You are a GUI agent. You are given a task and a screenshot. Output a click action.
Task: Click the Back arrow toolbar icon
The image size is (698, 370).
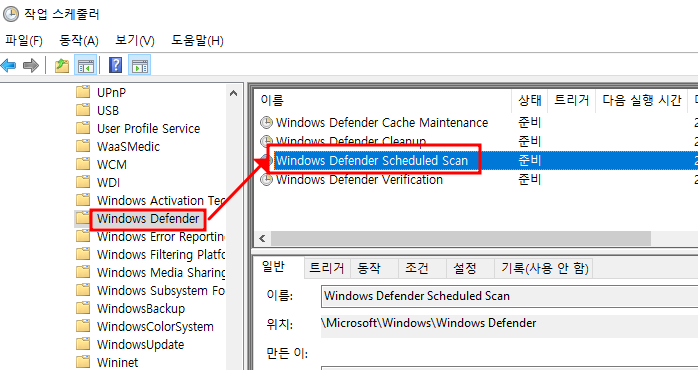tap(8, 66)
